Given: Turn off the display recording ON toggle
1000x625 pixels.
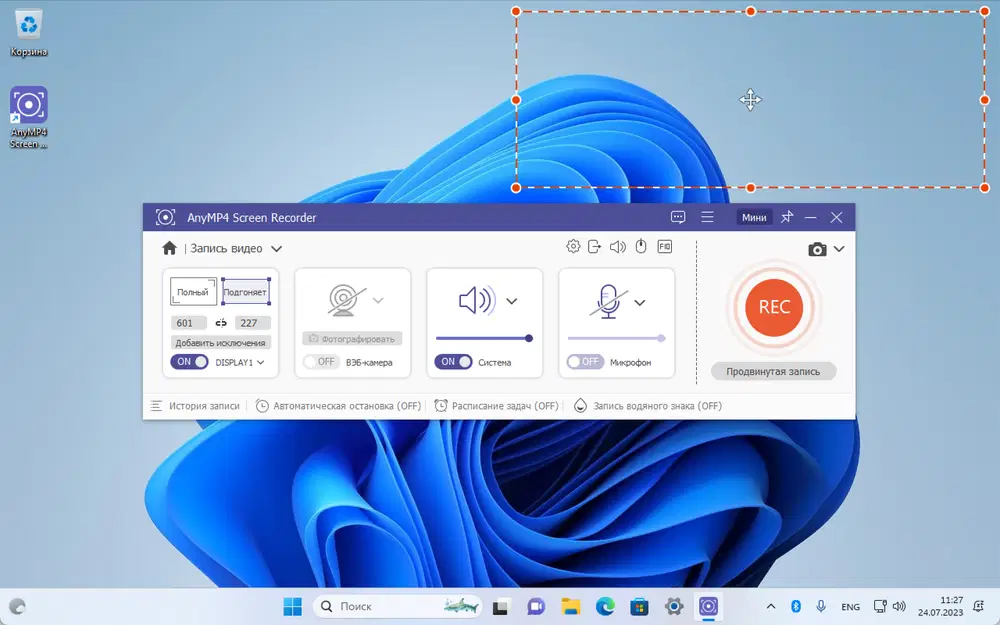Looking at the screenshot, I should [x=189, y=362].
